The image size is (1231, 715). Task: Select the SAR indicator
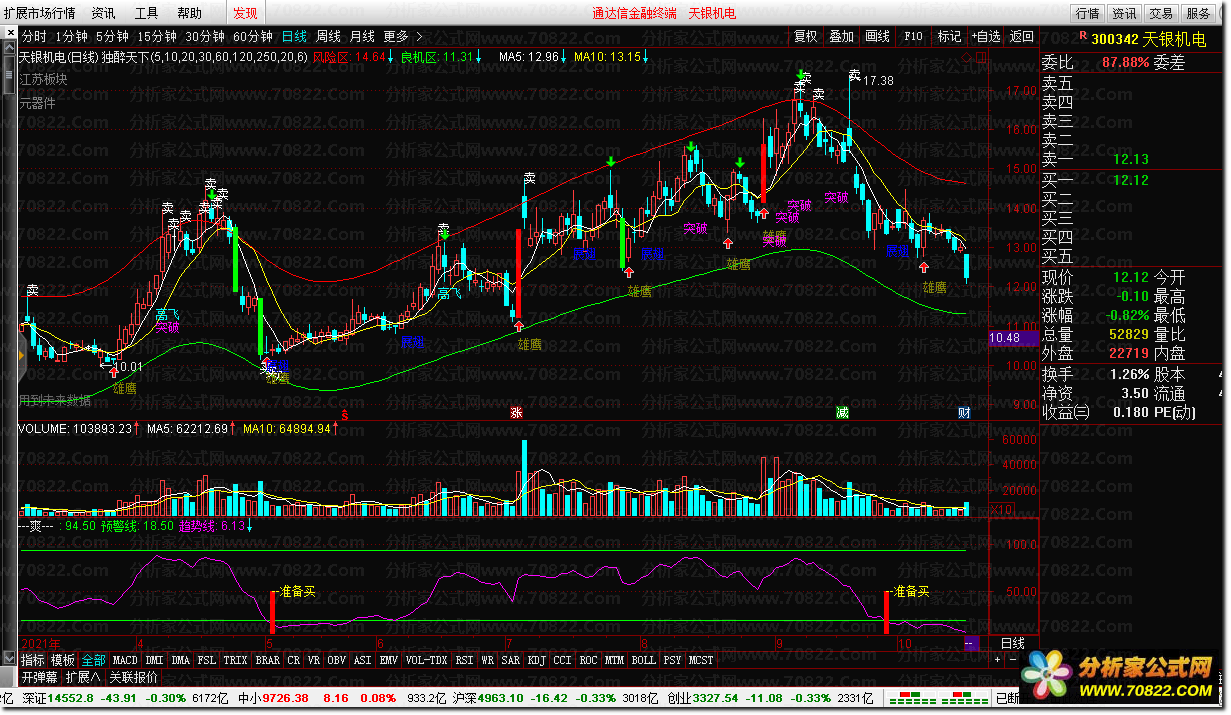(510, 661)
